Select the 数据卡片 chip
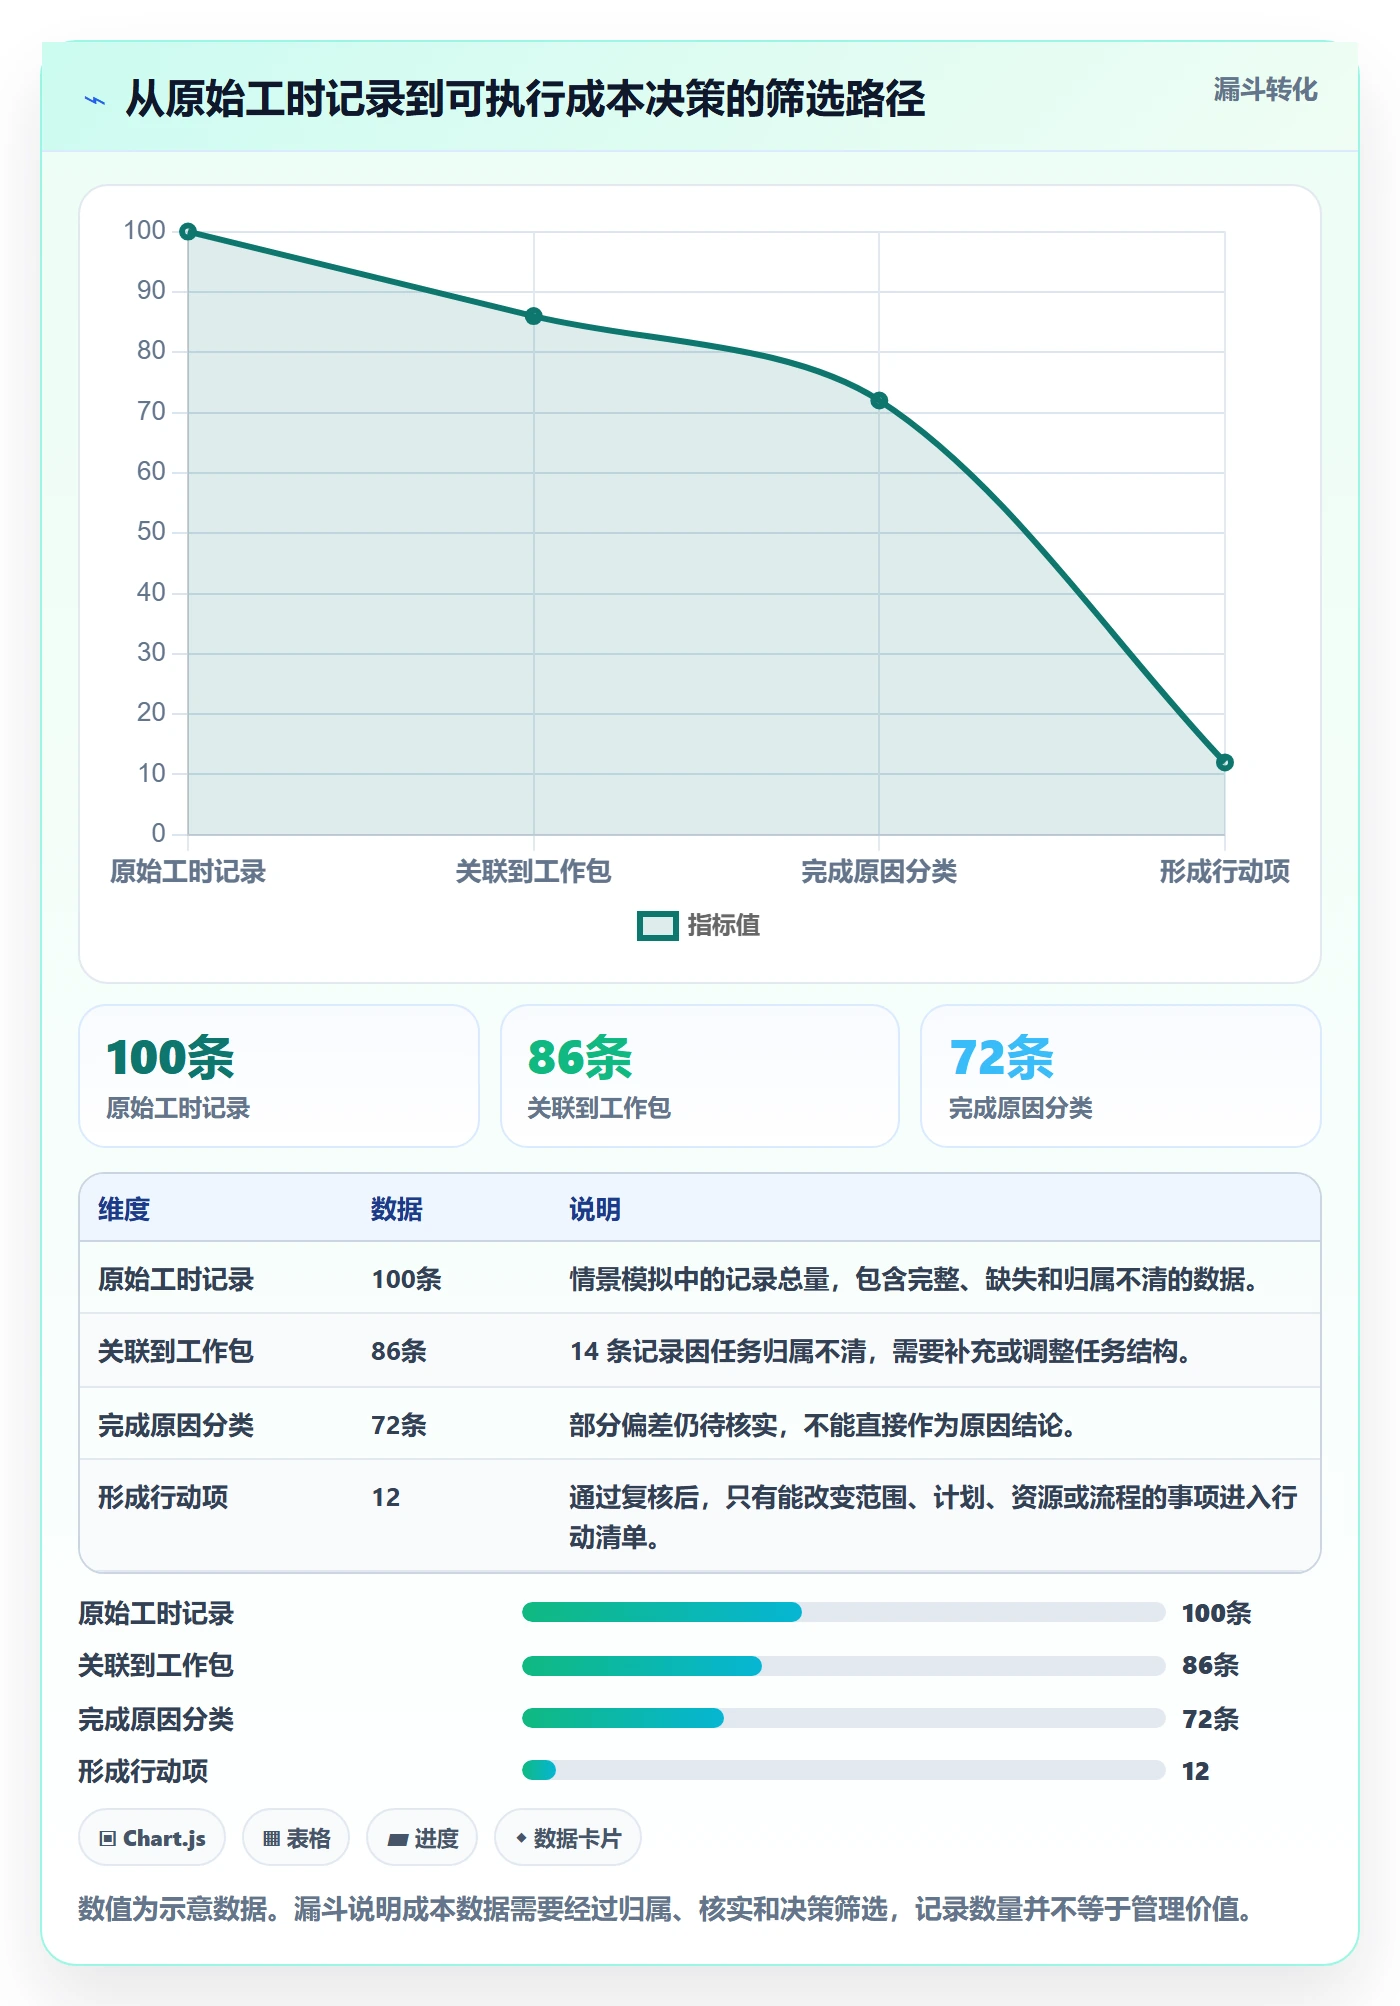This screenshot has height=2006, width=1400. click(568, 1838)
